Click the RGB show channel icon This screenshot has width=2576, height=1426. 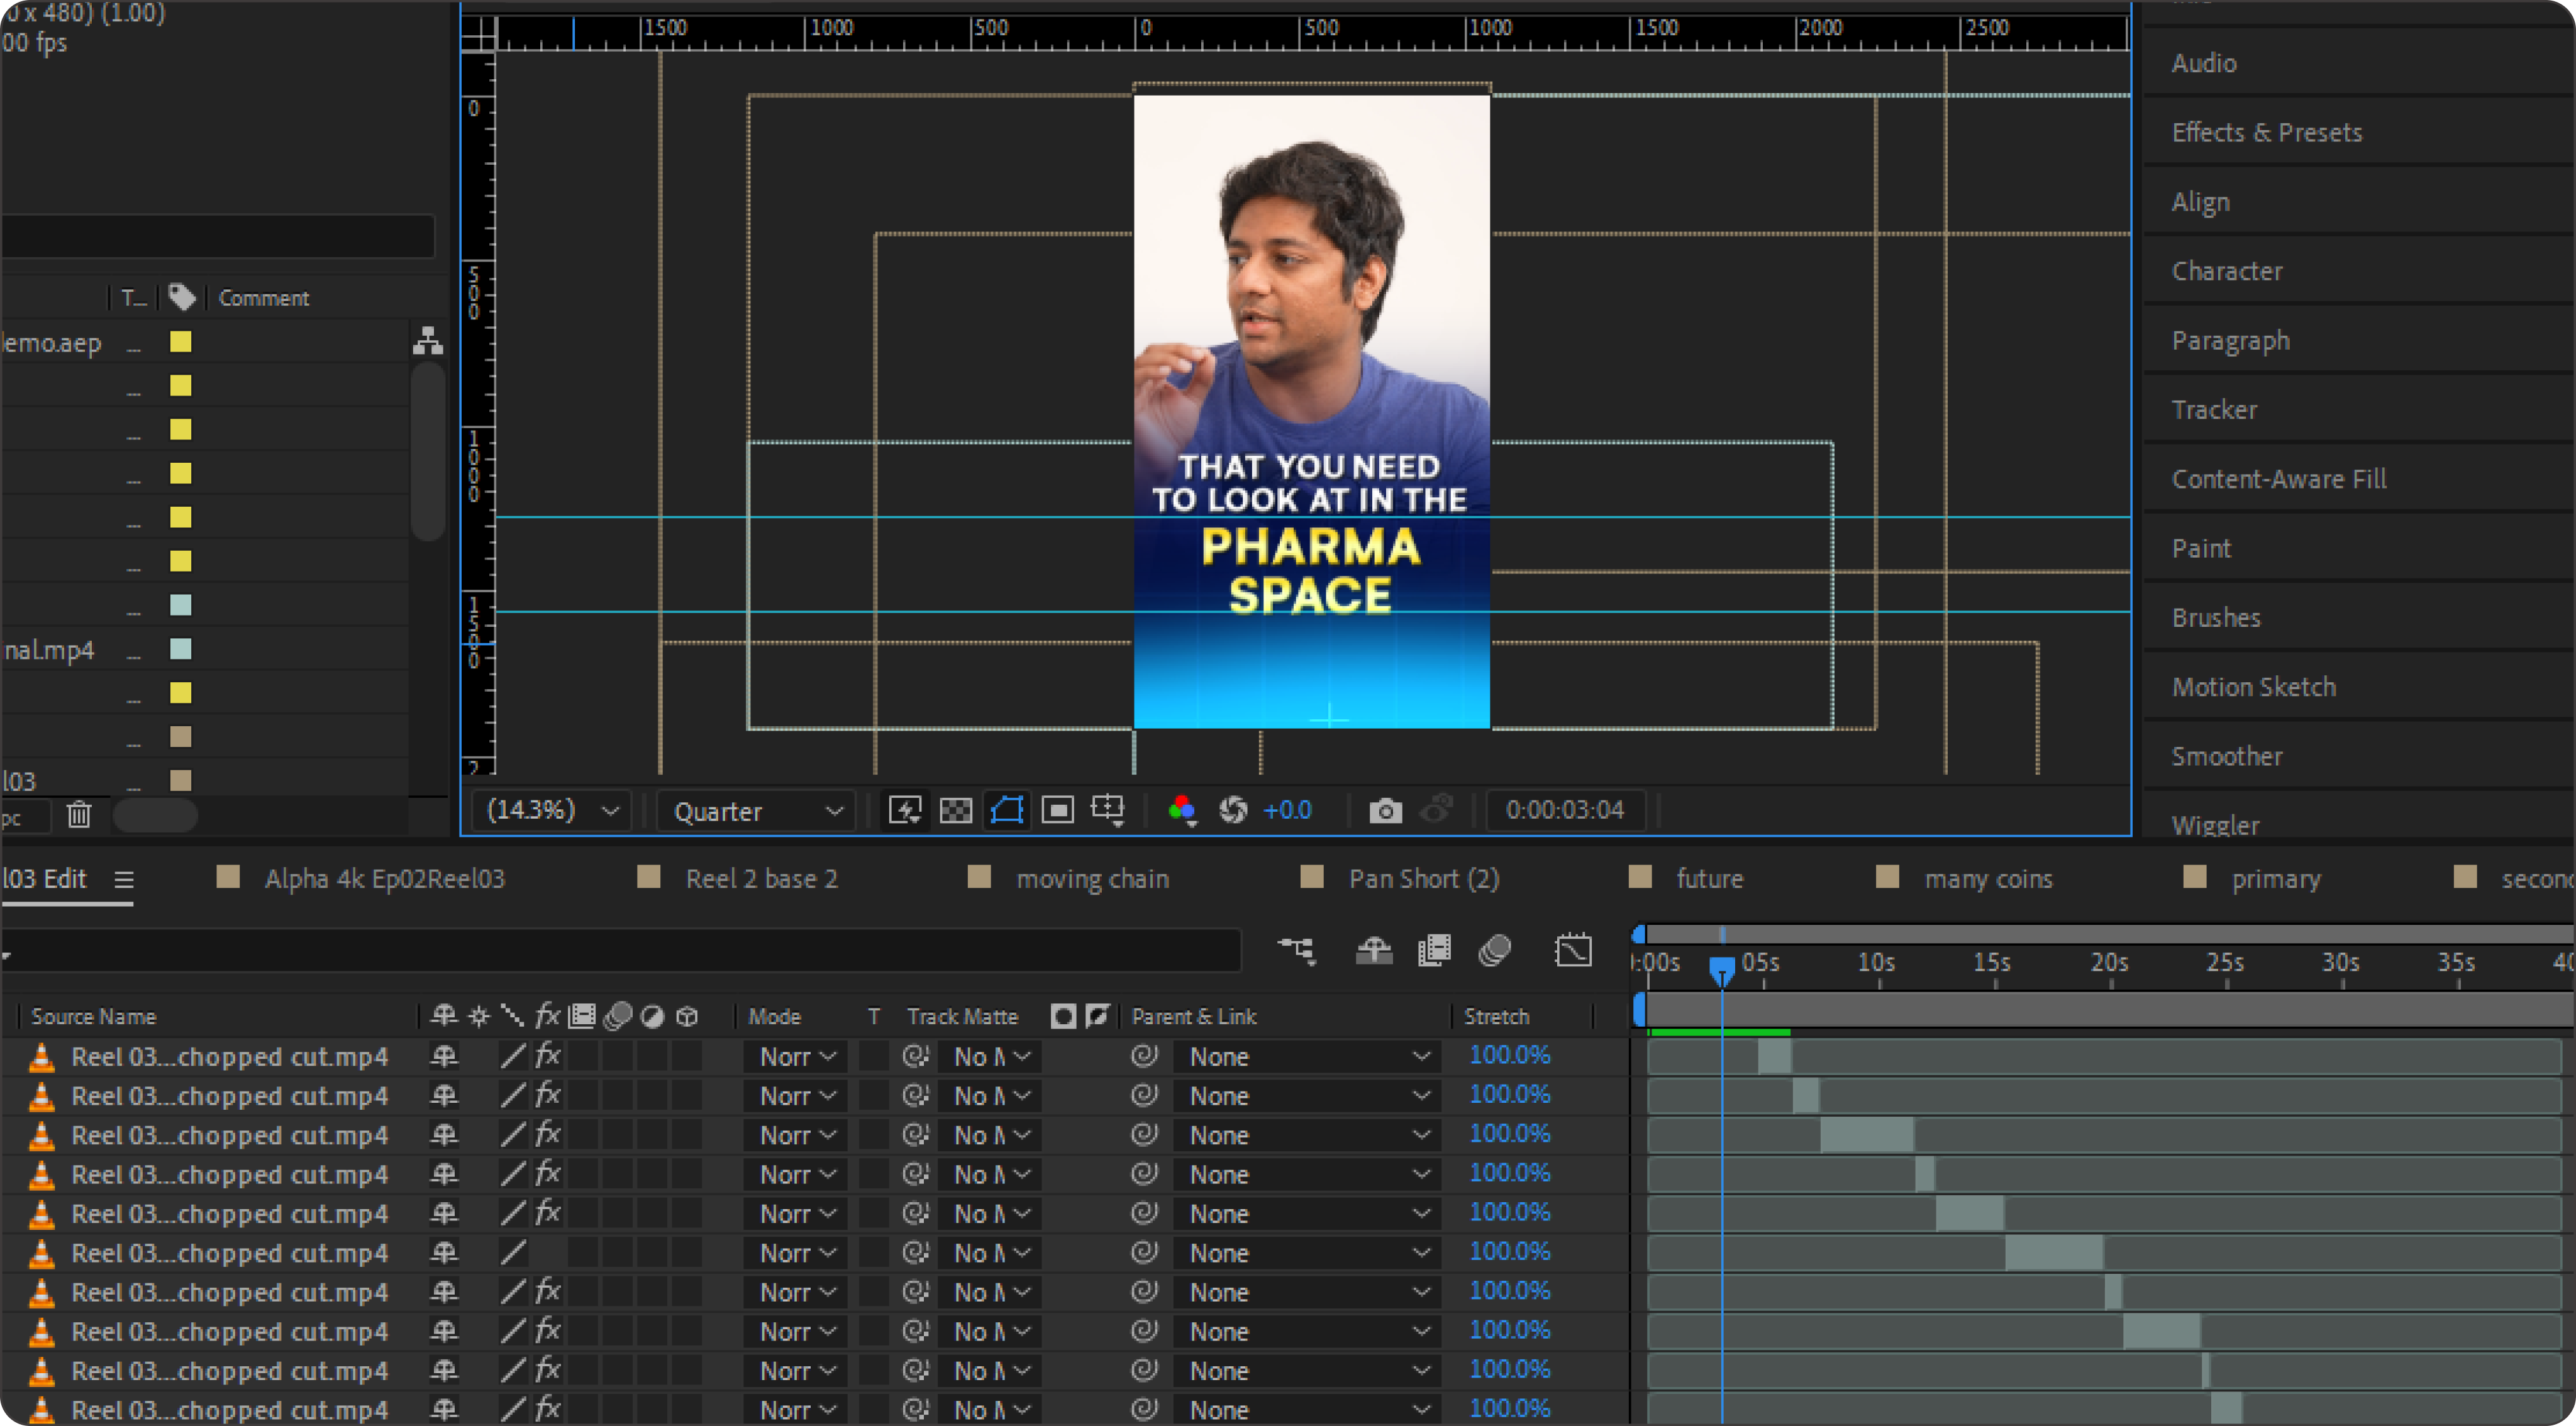point(1182,810)
